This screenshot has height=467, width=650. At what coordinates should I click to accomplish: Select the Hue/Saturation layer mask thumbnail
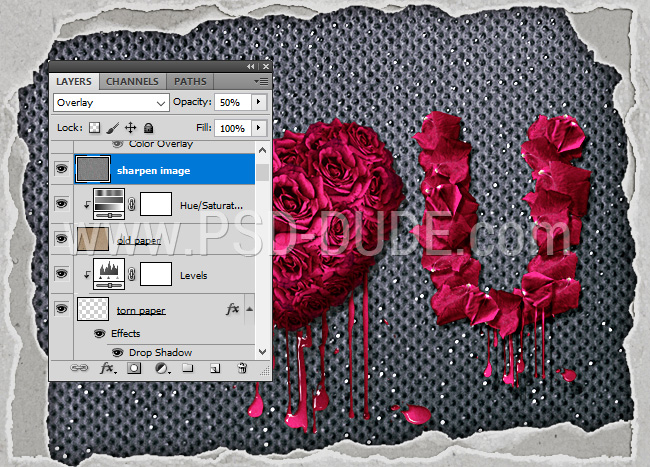pos(156,204)
